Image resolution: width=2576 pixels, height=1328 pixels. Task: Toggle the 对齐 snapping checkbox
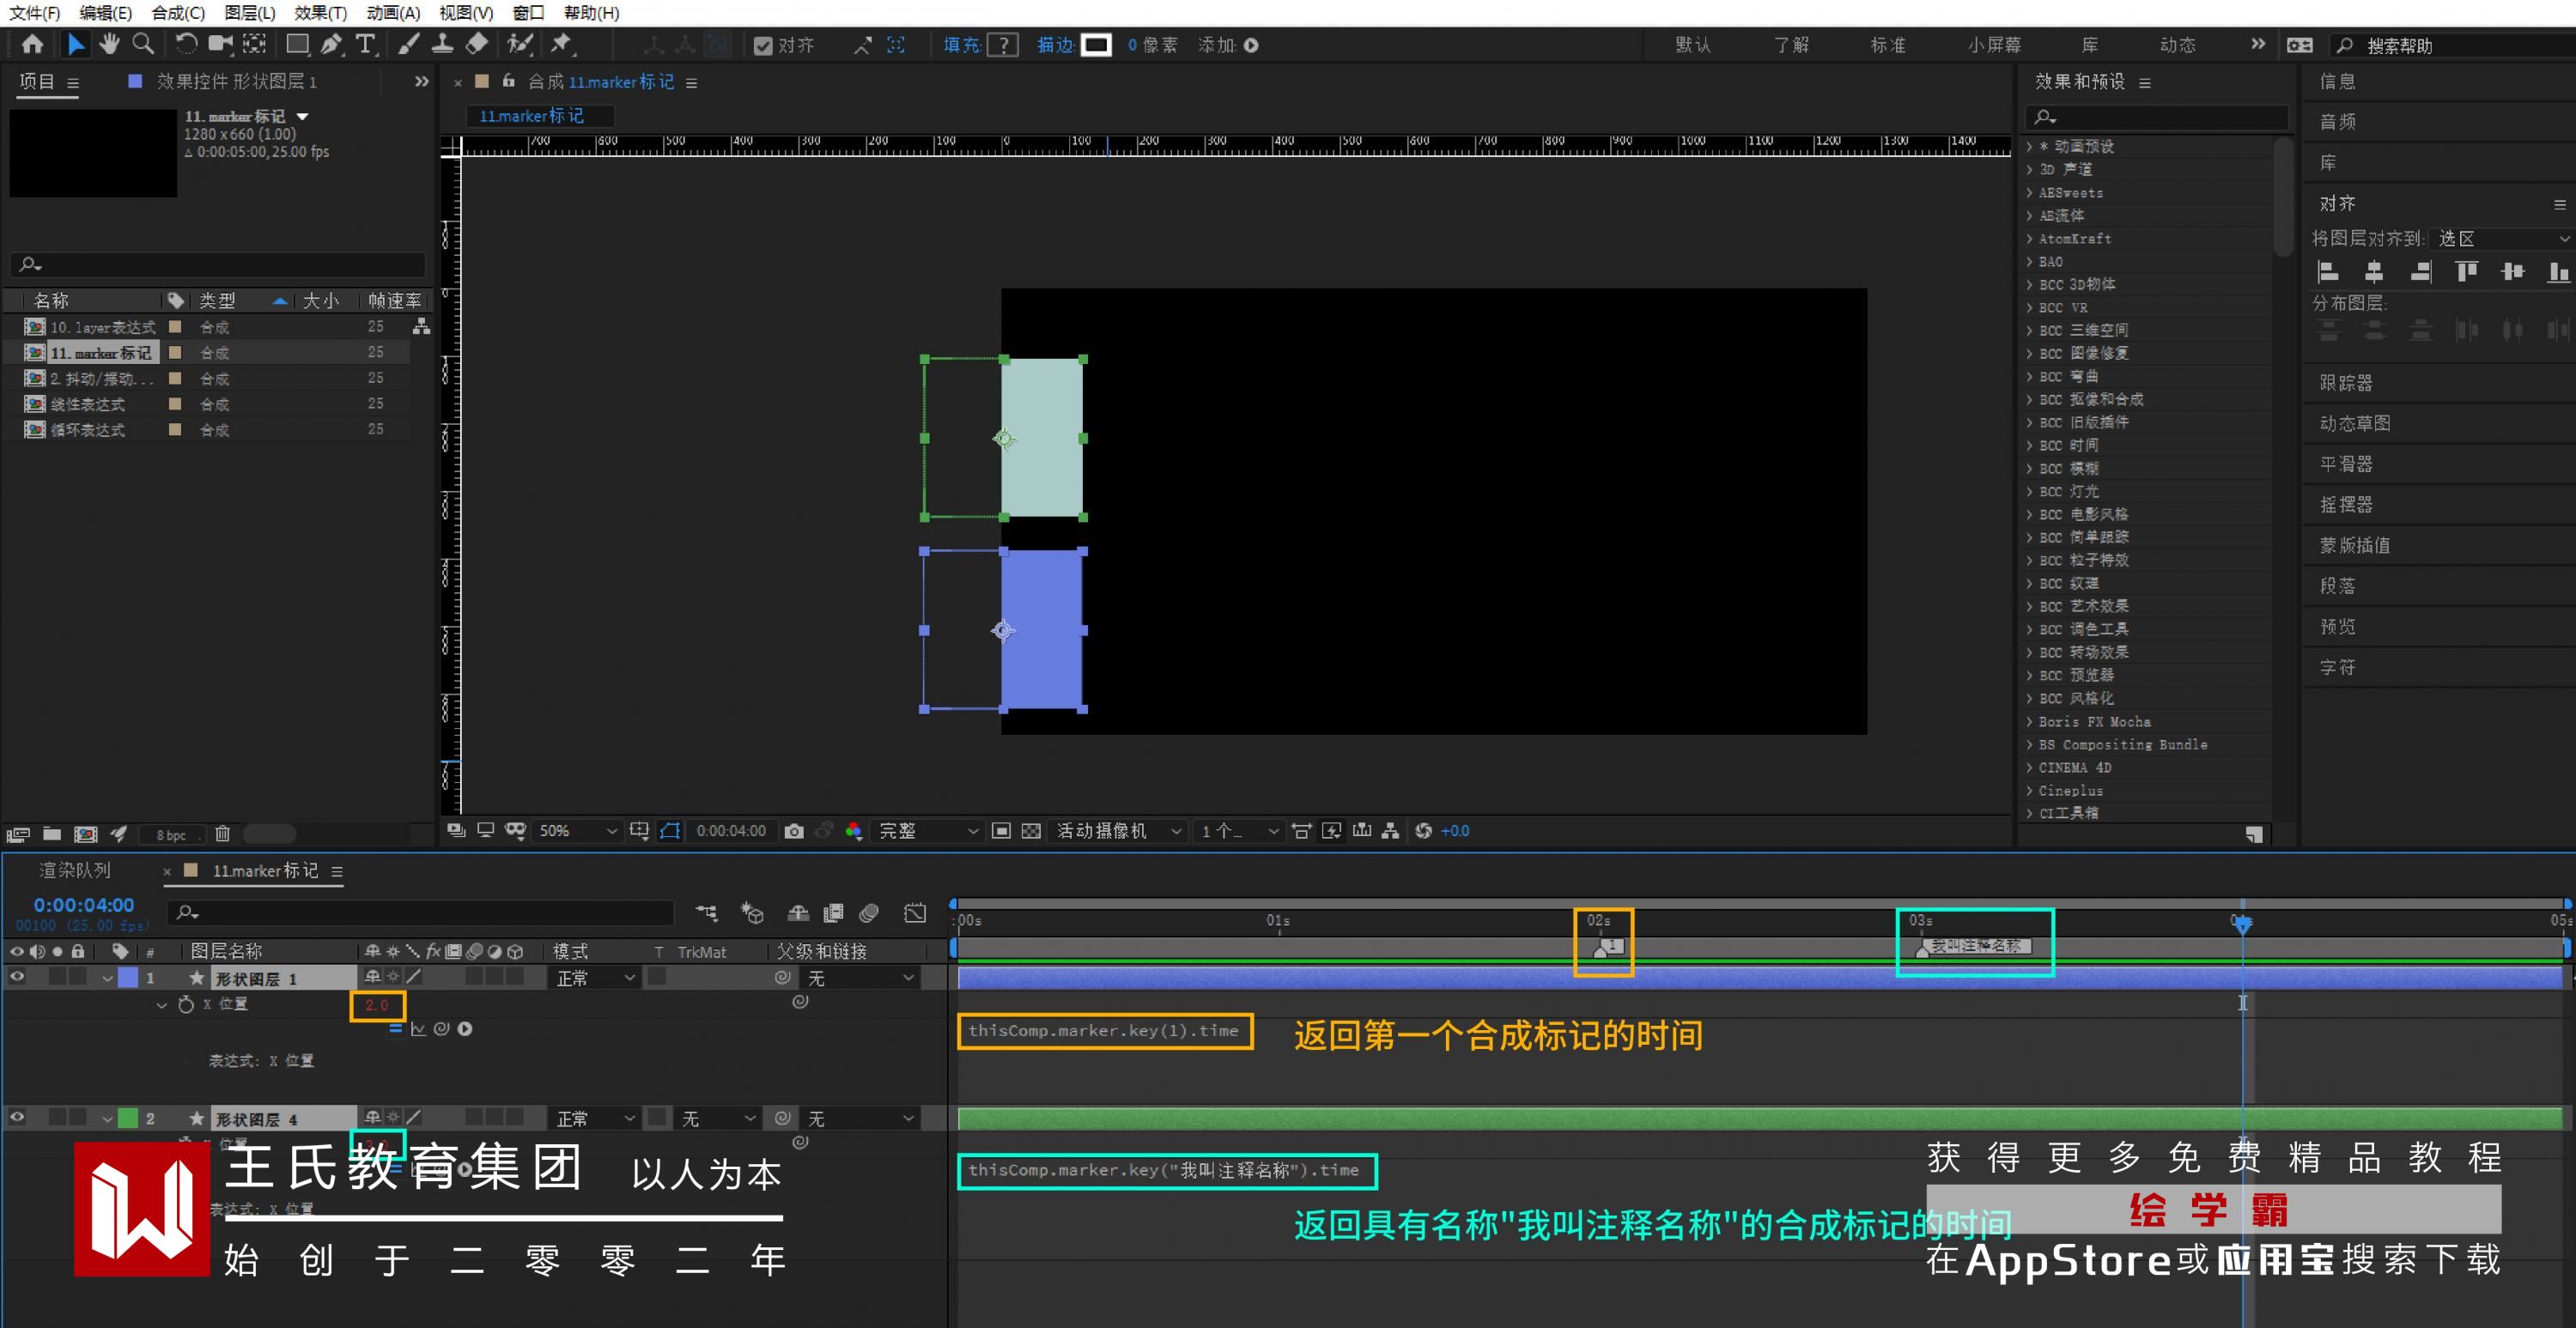(763, 46)
